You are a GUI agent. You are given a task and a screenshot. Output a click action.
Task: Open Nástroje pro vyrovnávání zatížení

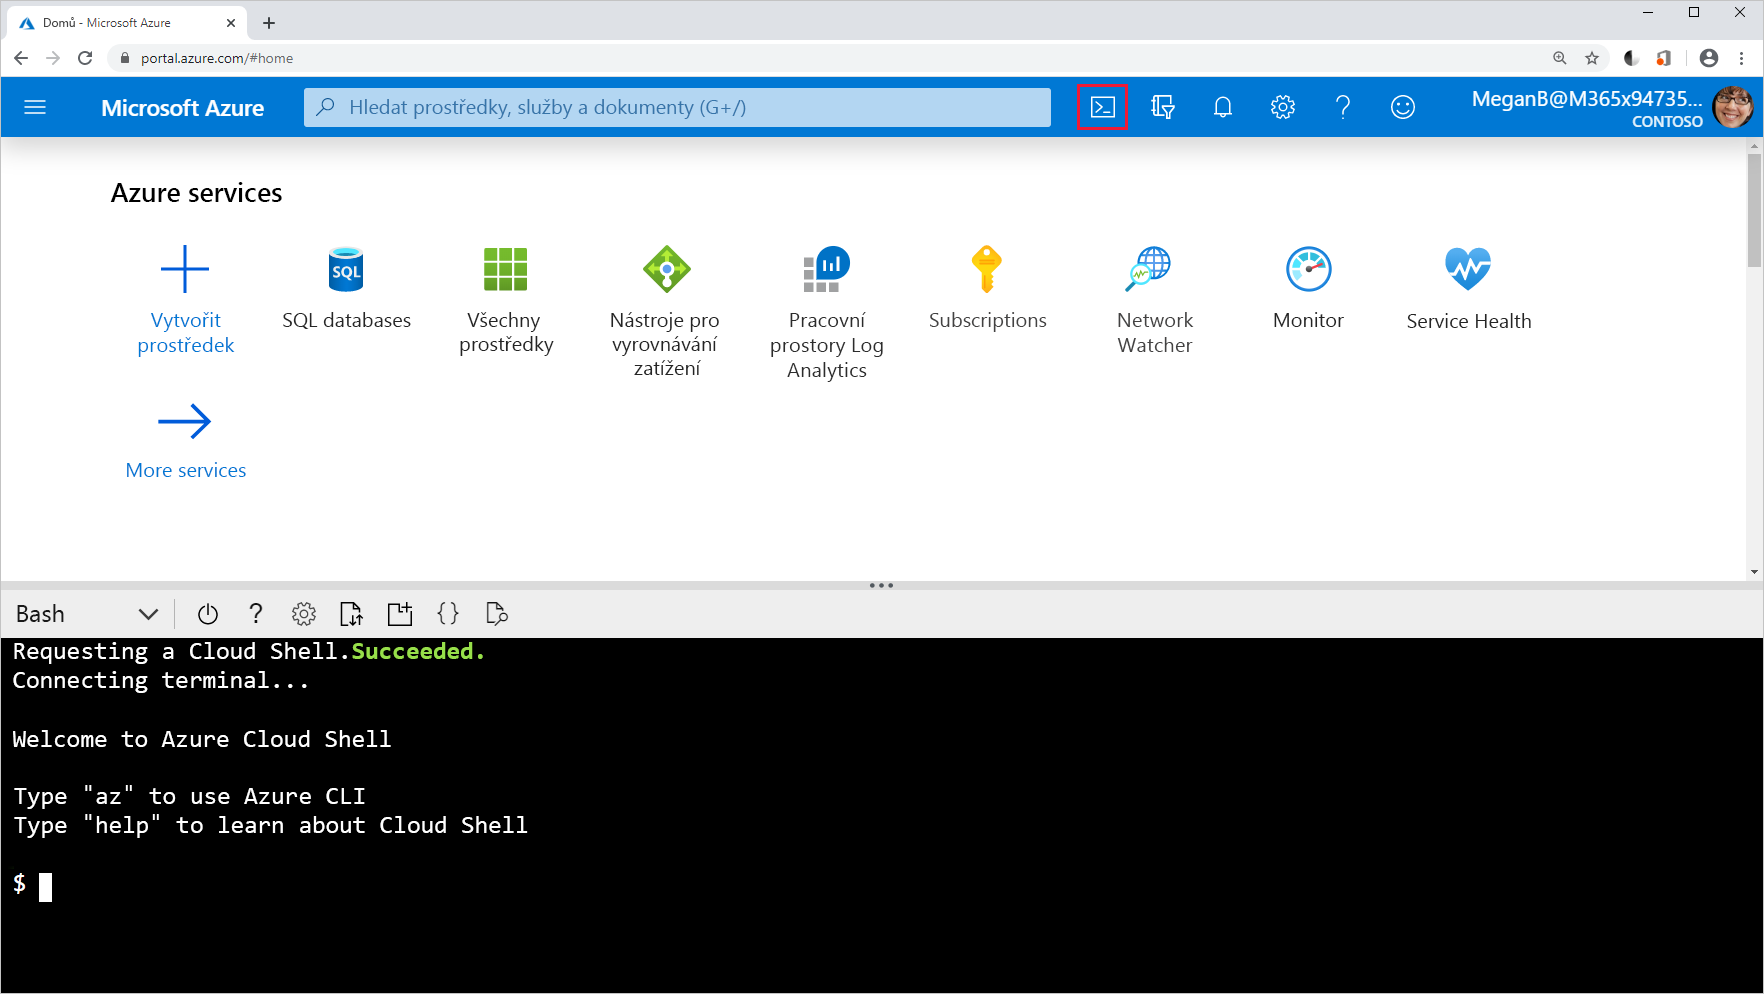pos(666,269)
